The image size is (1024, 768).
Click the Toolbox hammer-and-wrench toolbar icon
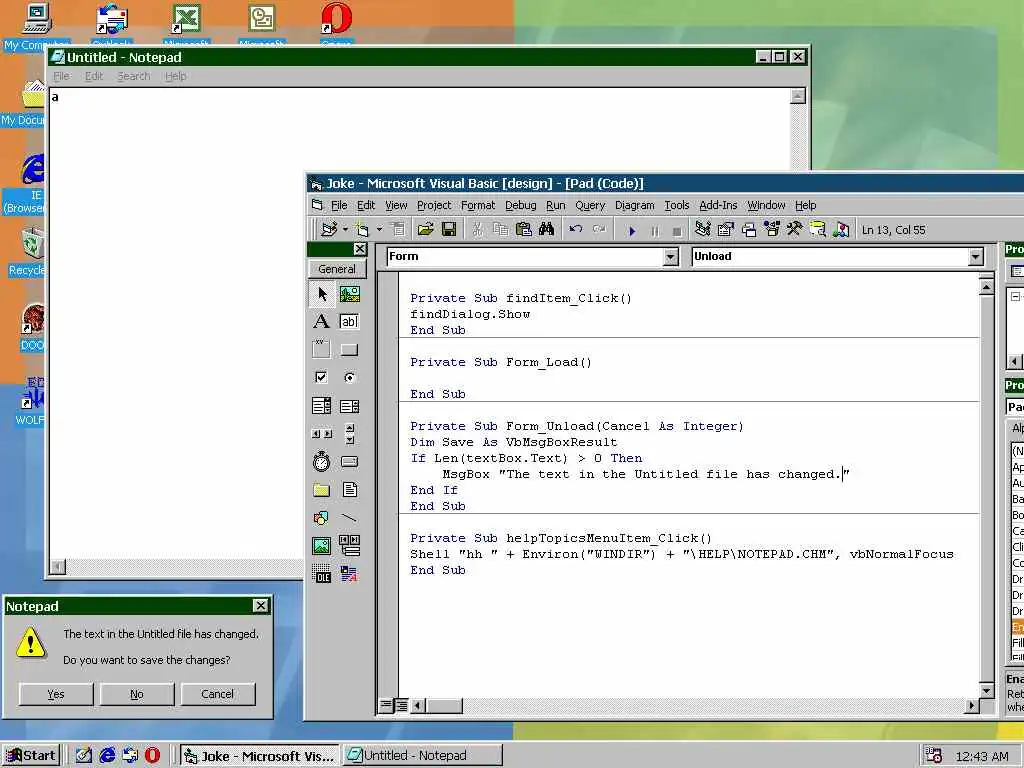point(795,229)
